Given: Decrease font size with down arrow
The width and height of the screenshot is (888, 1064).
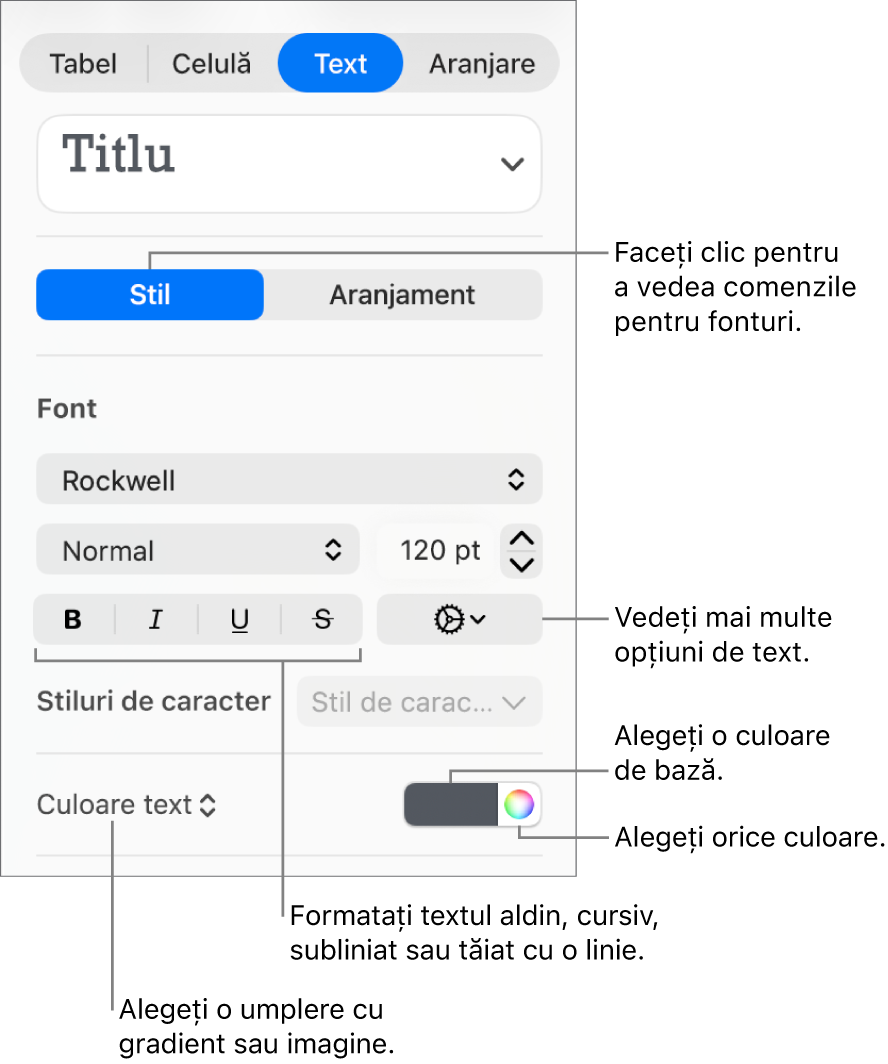Looking at the screenshot, I should click(521, 565).
